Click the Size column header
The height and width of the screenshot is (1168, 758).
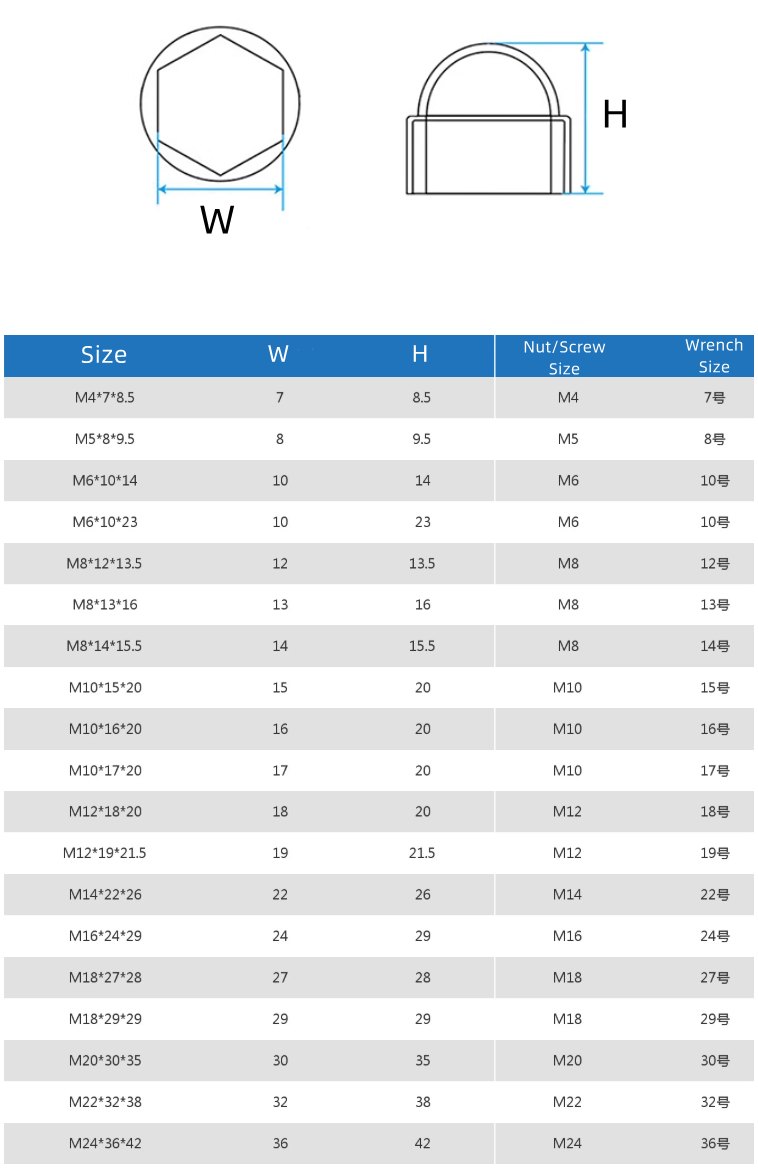pyautogui.click(x=104, y=355)
